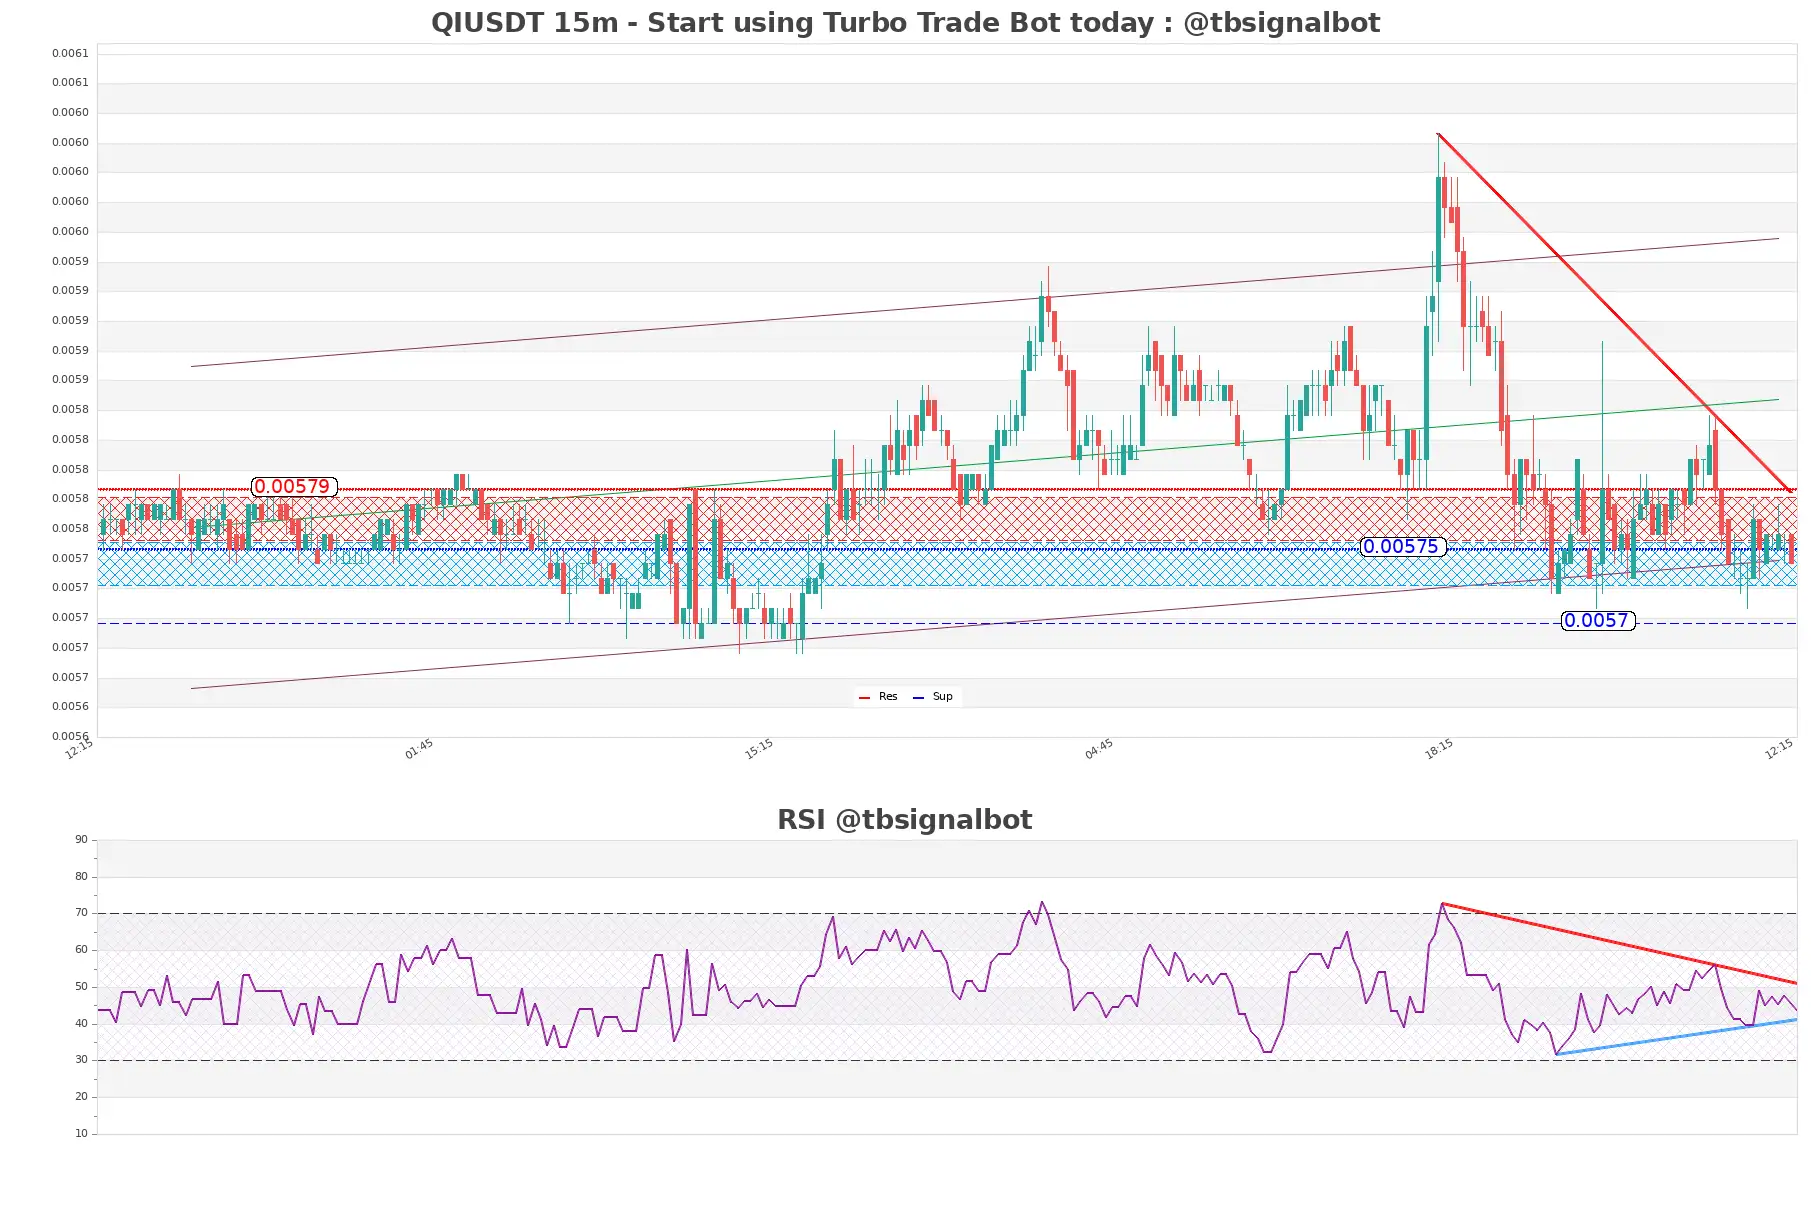The width and height of the screenshot is (1811, 1208).
Task: Click the RSI @tbsignalbot title
Action: coord(904,820)
